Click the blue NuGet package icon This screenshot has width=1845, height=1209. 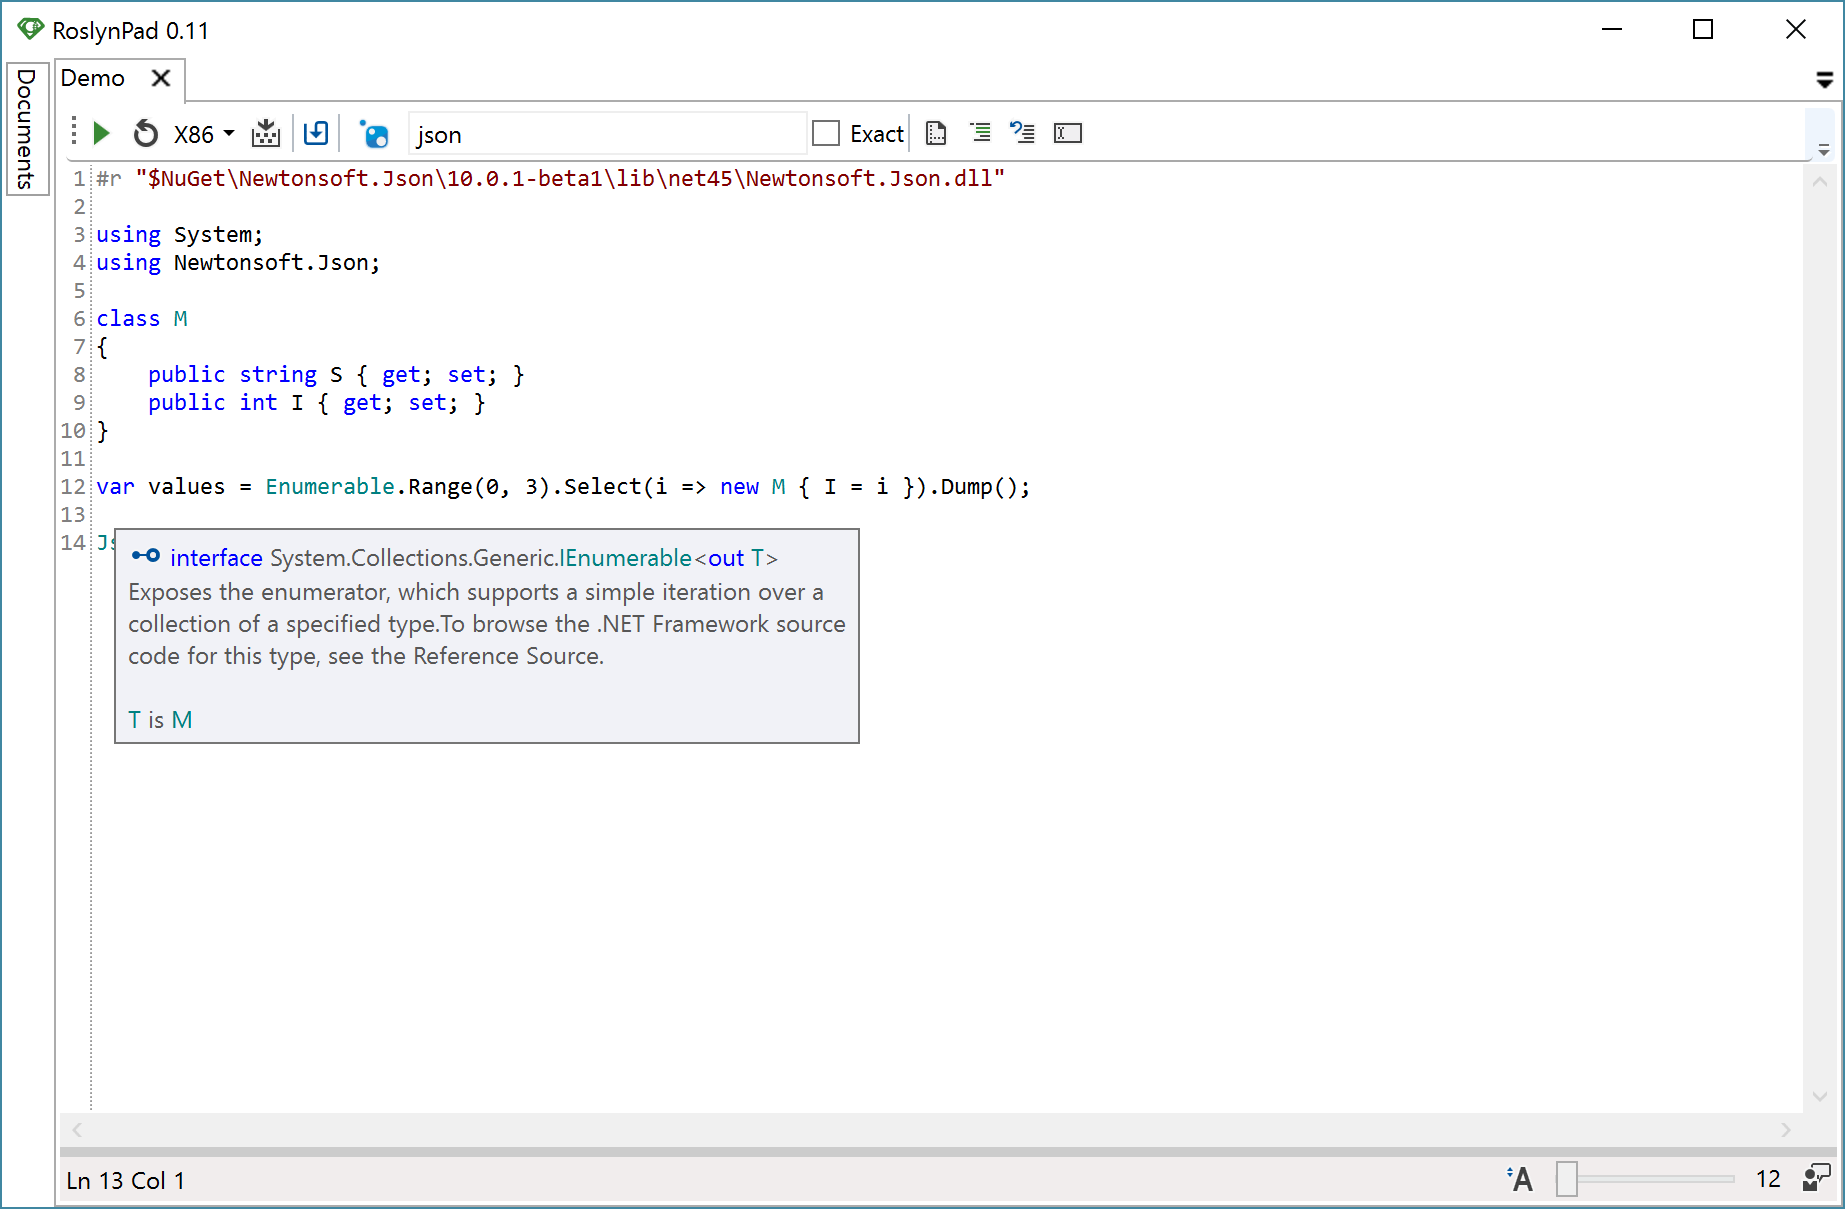(375, 134)
